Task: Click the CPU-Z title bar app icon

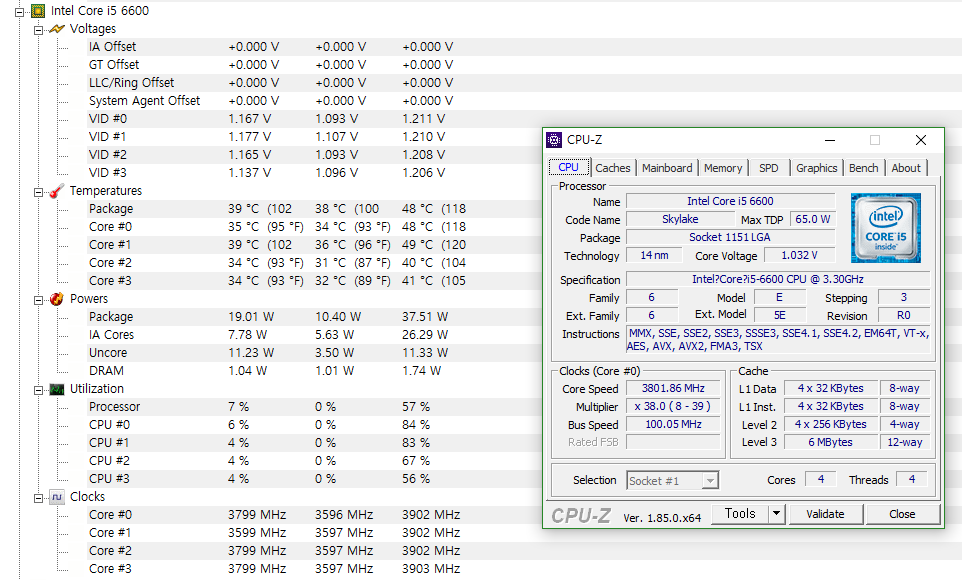Action: click(x=555, y=140)
